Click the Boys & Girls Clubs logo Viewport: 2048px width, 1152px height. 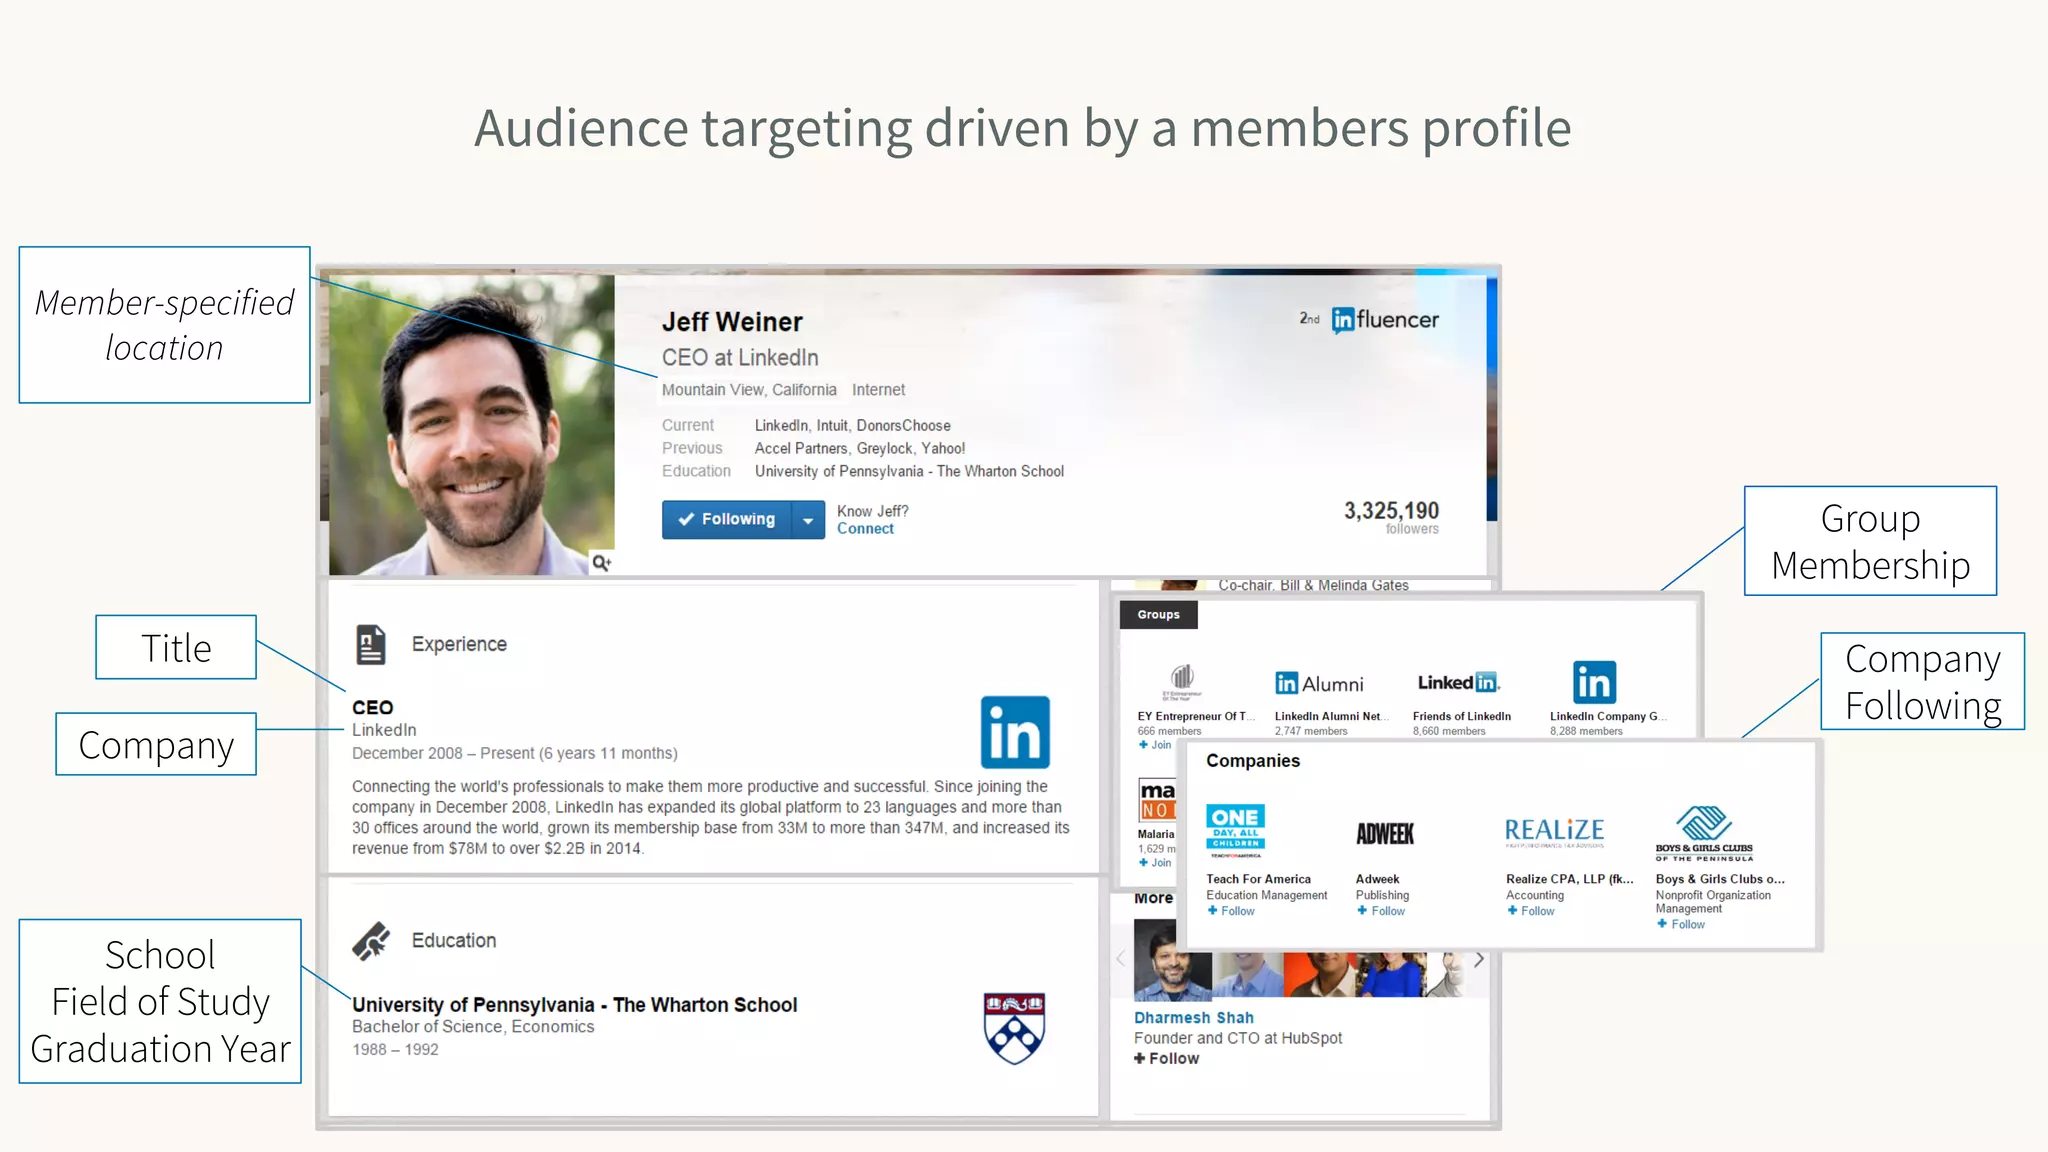point(1704,834)
